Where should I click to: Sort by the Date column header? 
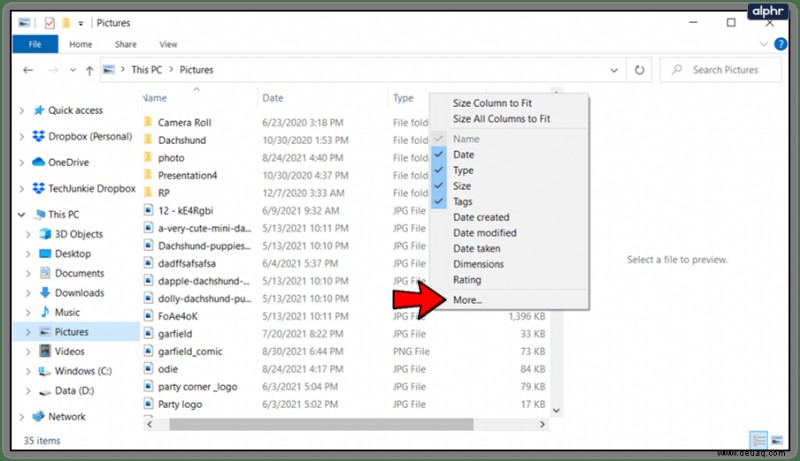coord(273,98)
